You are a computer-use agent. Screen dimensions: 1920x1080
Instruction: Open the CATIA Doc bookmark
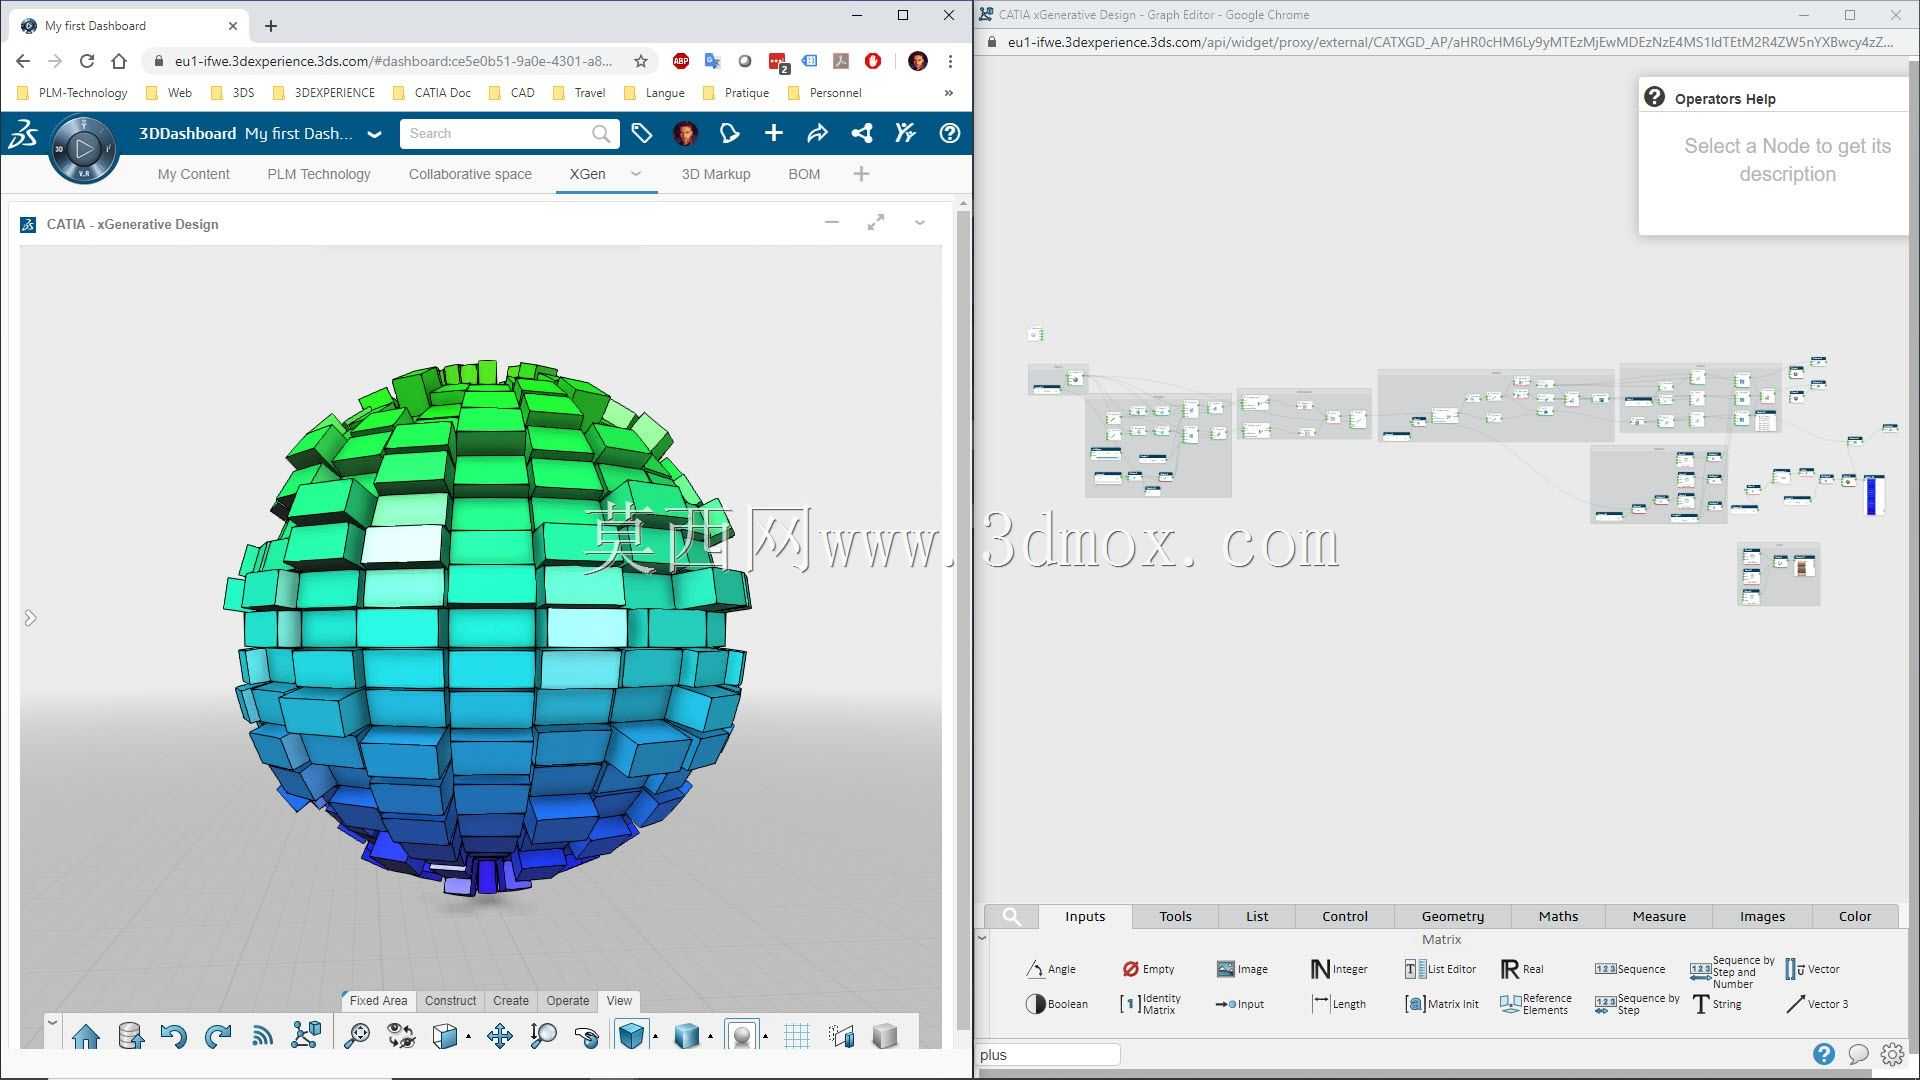(x=431, y=93)
